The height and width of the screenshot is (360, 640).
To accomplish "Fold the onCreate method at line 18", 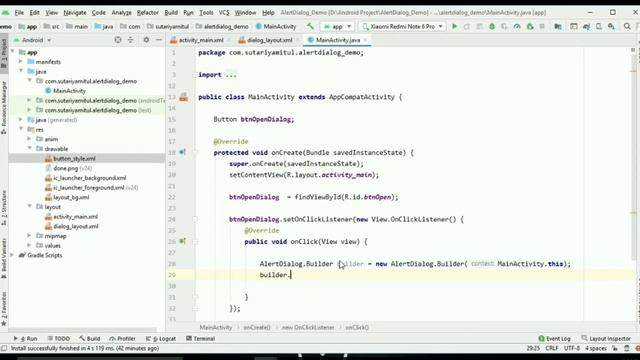I will 195,153.
